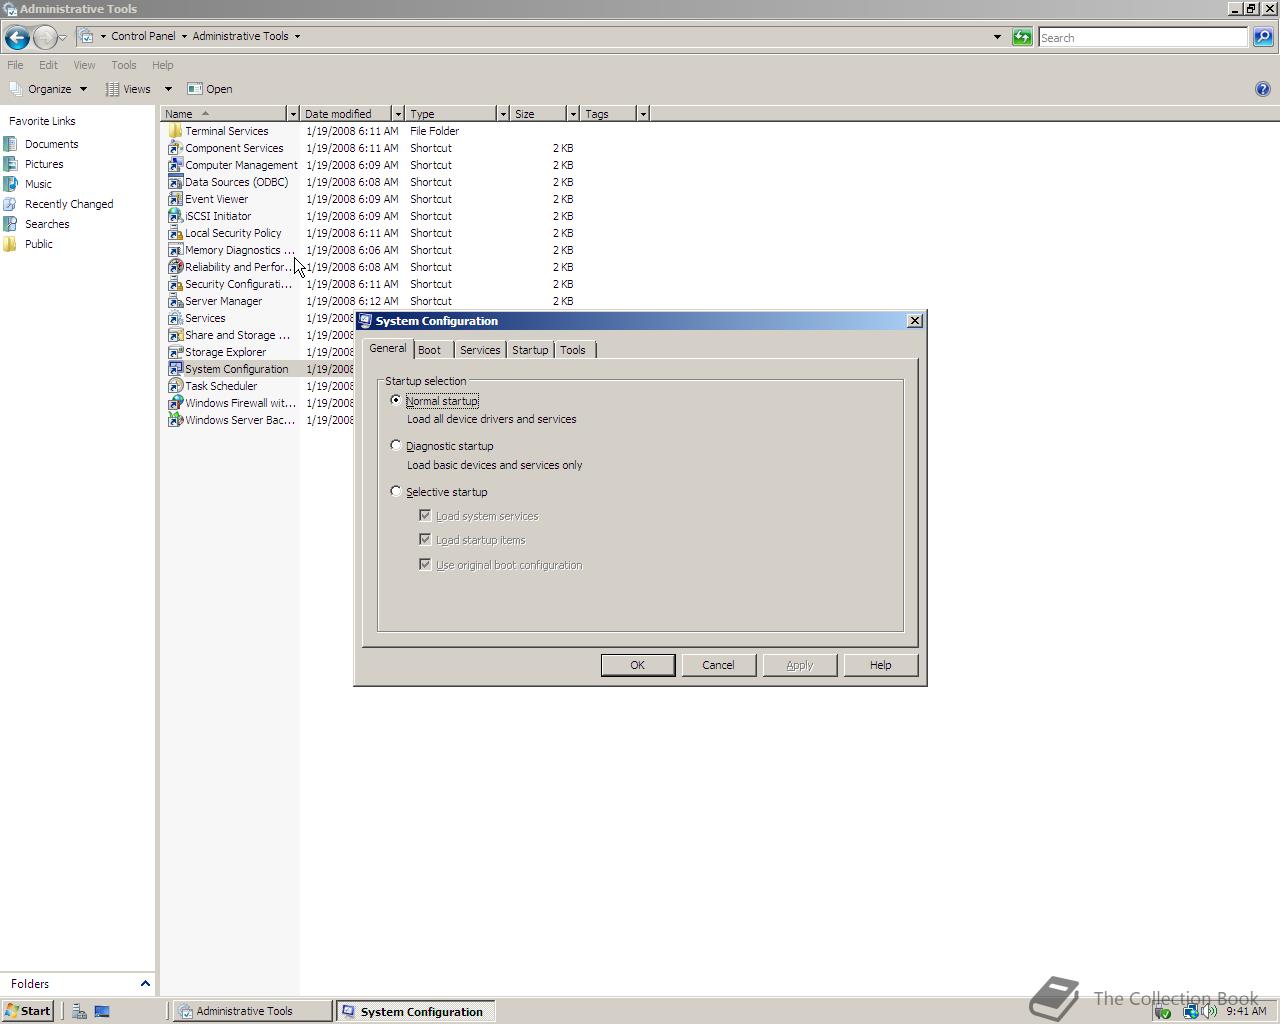Select the Memory Diagnostics icon
Screen dimensions: 1280x1024
coord(175,250)
